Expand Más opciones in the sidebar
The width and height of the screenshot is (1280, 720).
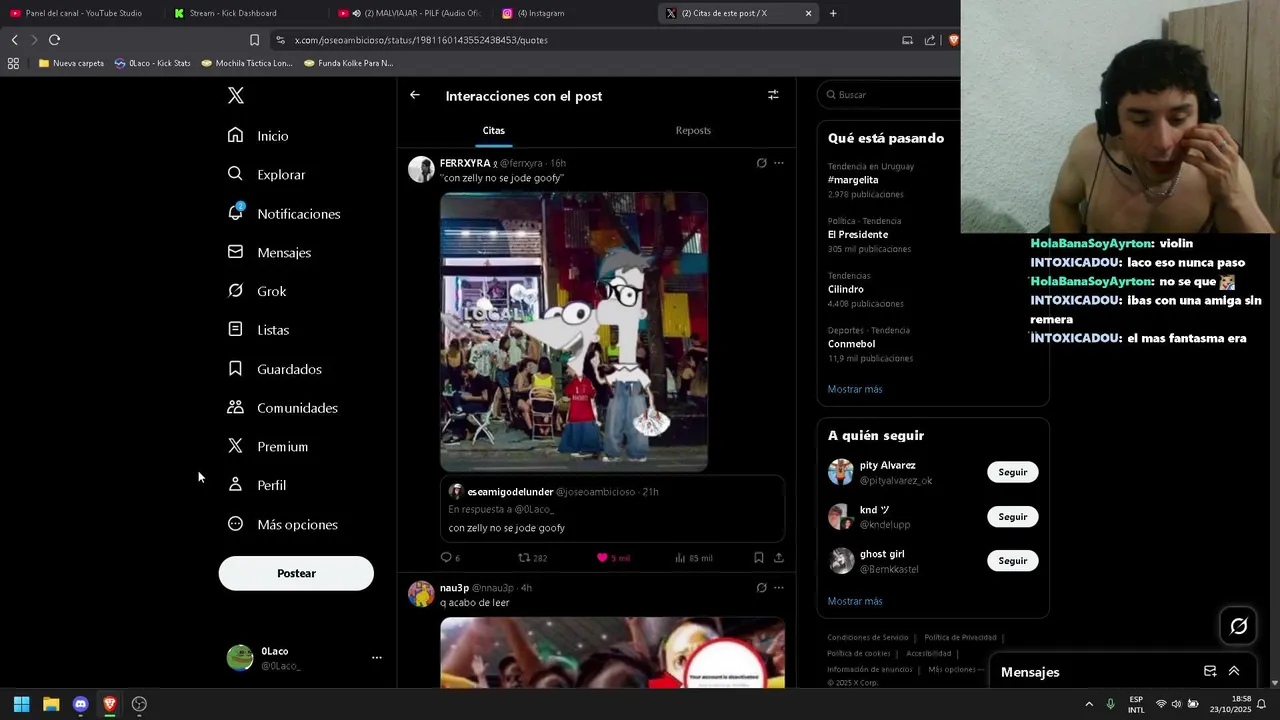coord(282,524)
